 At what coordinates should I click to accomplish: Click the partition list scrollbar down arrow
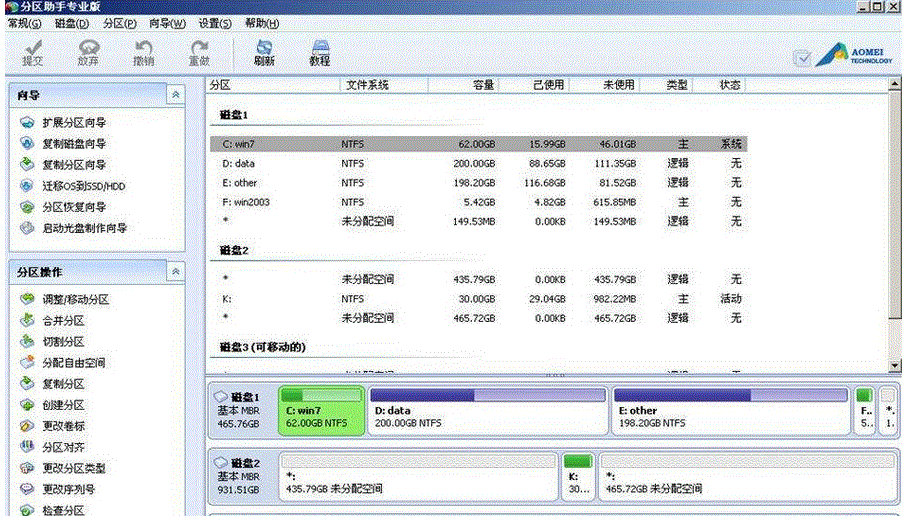click(895, 366)
